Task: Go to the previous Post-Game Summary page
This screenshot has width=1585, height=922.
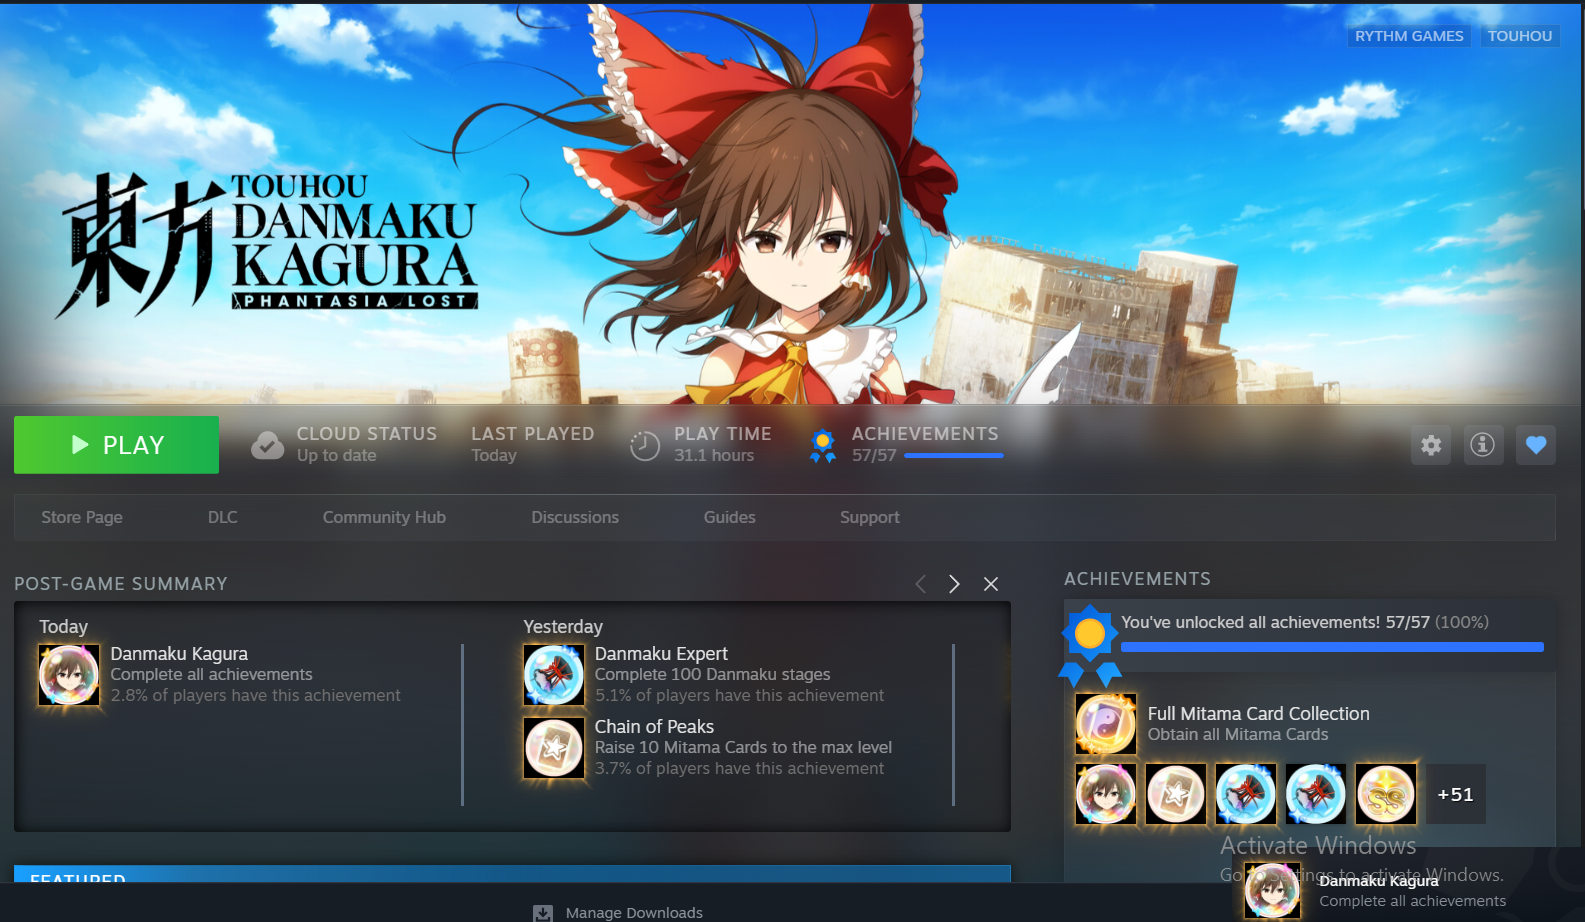Action: click(920, 584)
